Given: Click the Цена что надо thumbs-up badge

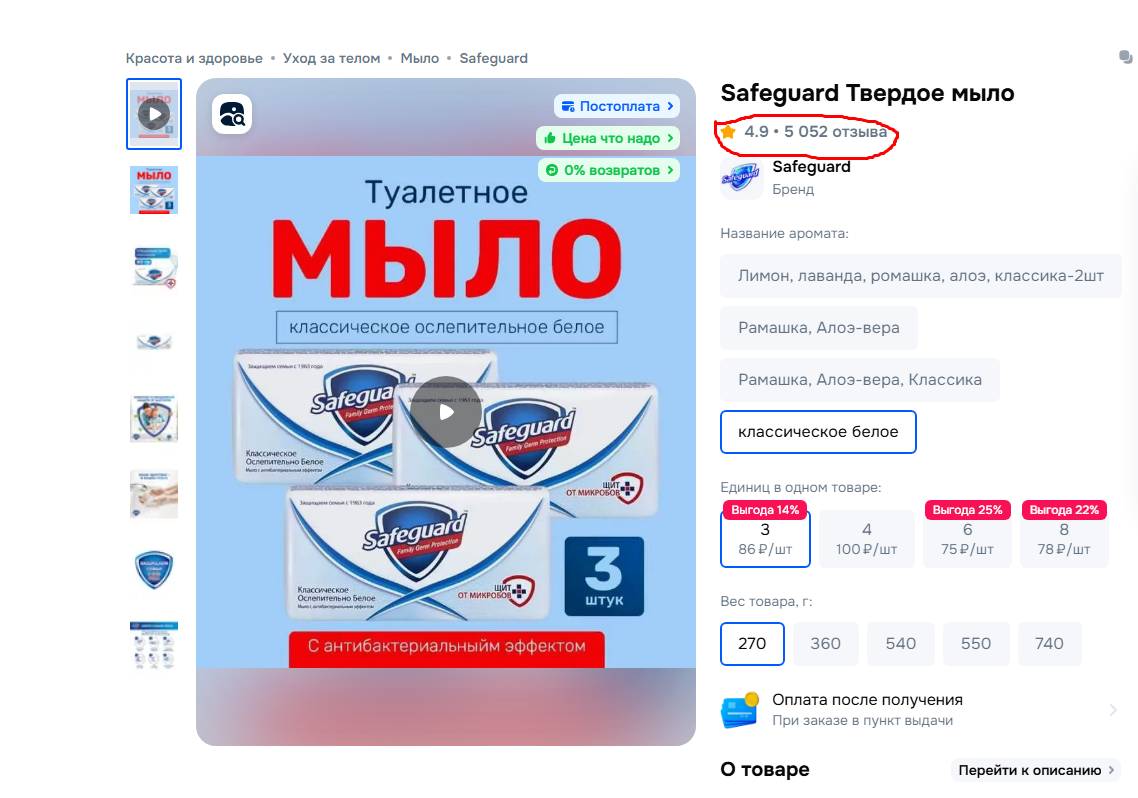Looking at the screenshot, I should [x=608, y=138].
